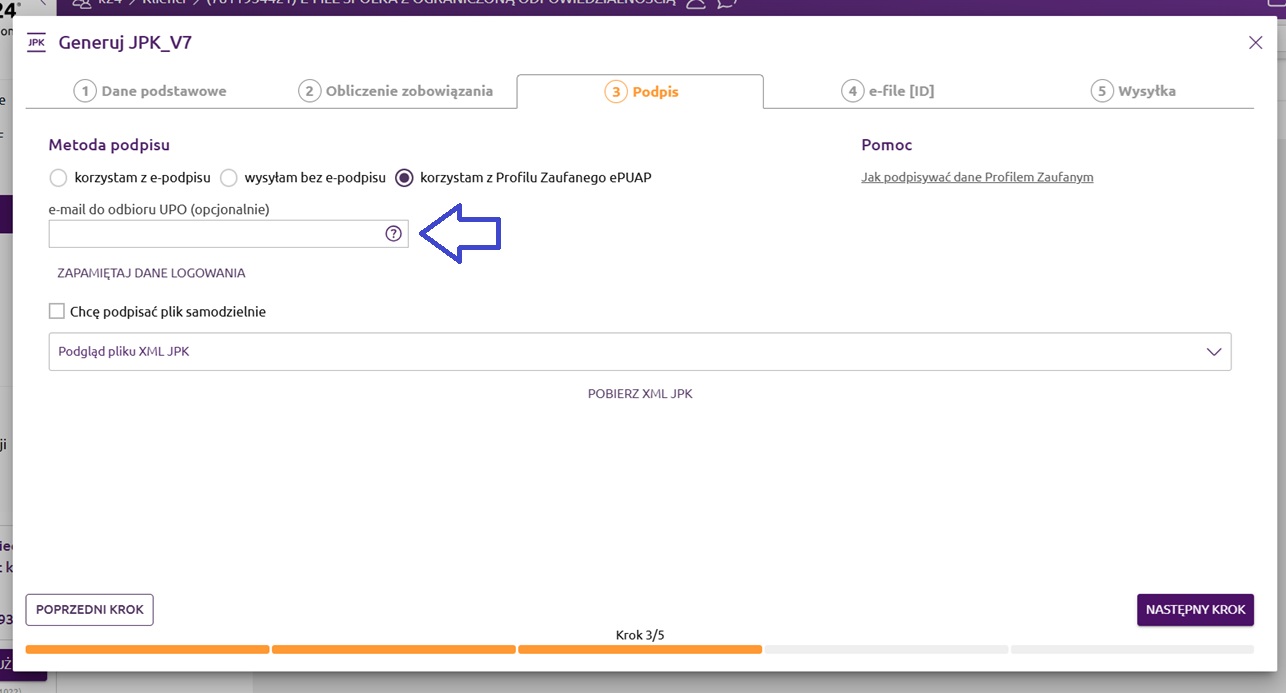The width and height of the screenshot is (1286, 693).
Task: Focus the UPO e-mail input field
Action: click(215, 234)
